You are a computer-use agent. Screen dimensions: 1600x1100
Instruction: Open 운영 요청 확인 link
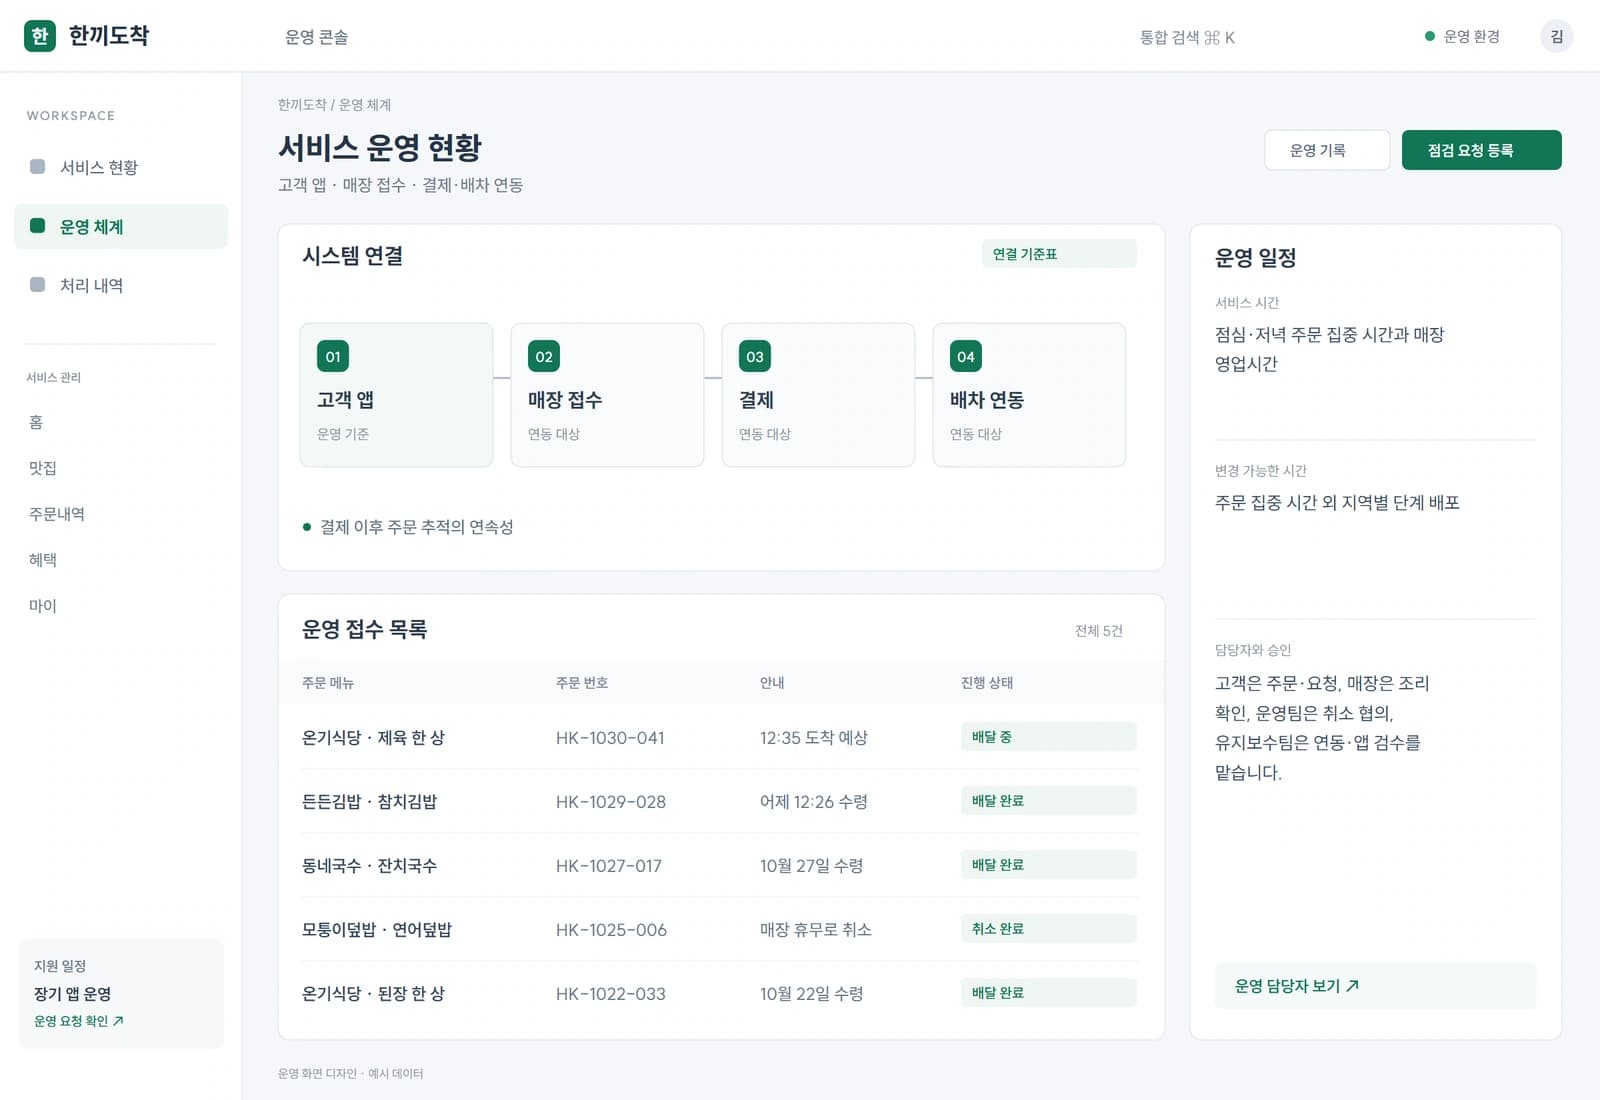click(x=79, y=1021)
